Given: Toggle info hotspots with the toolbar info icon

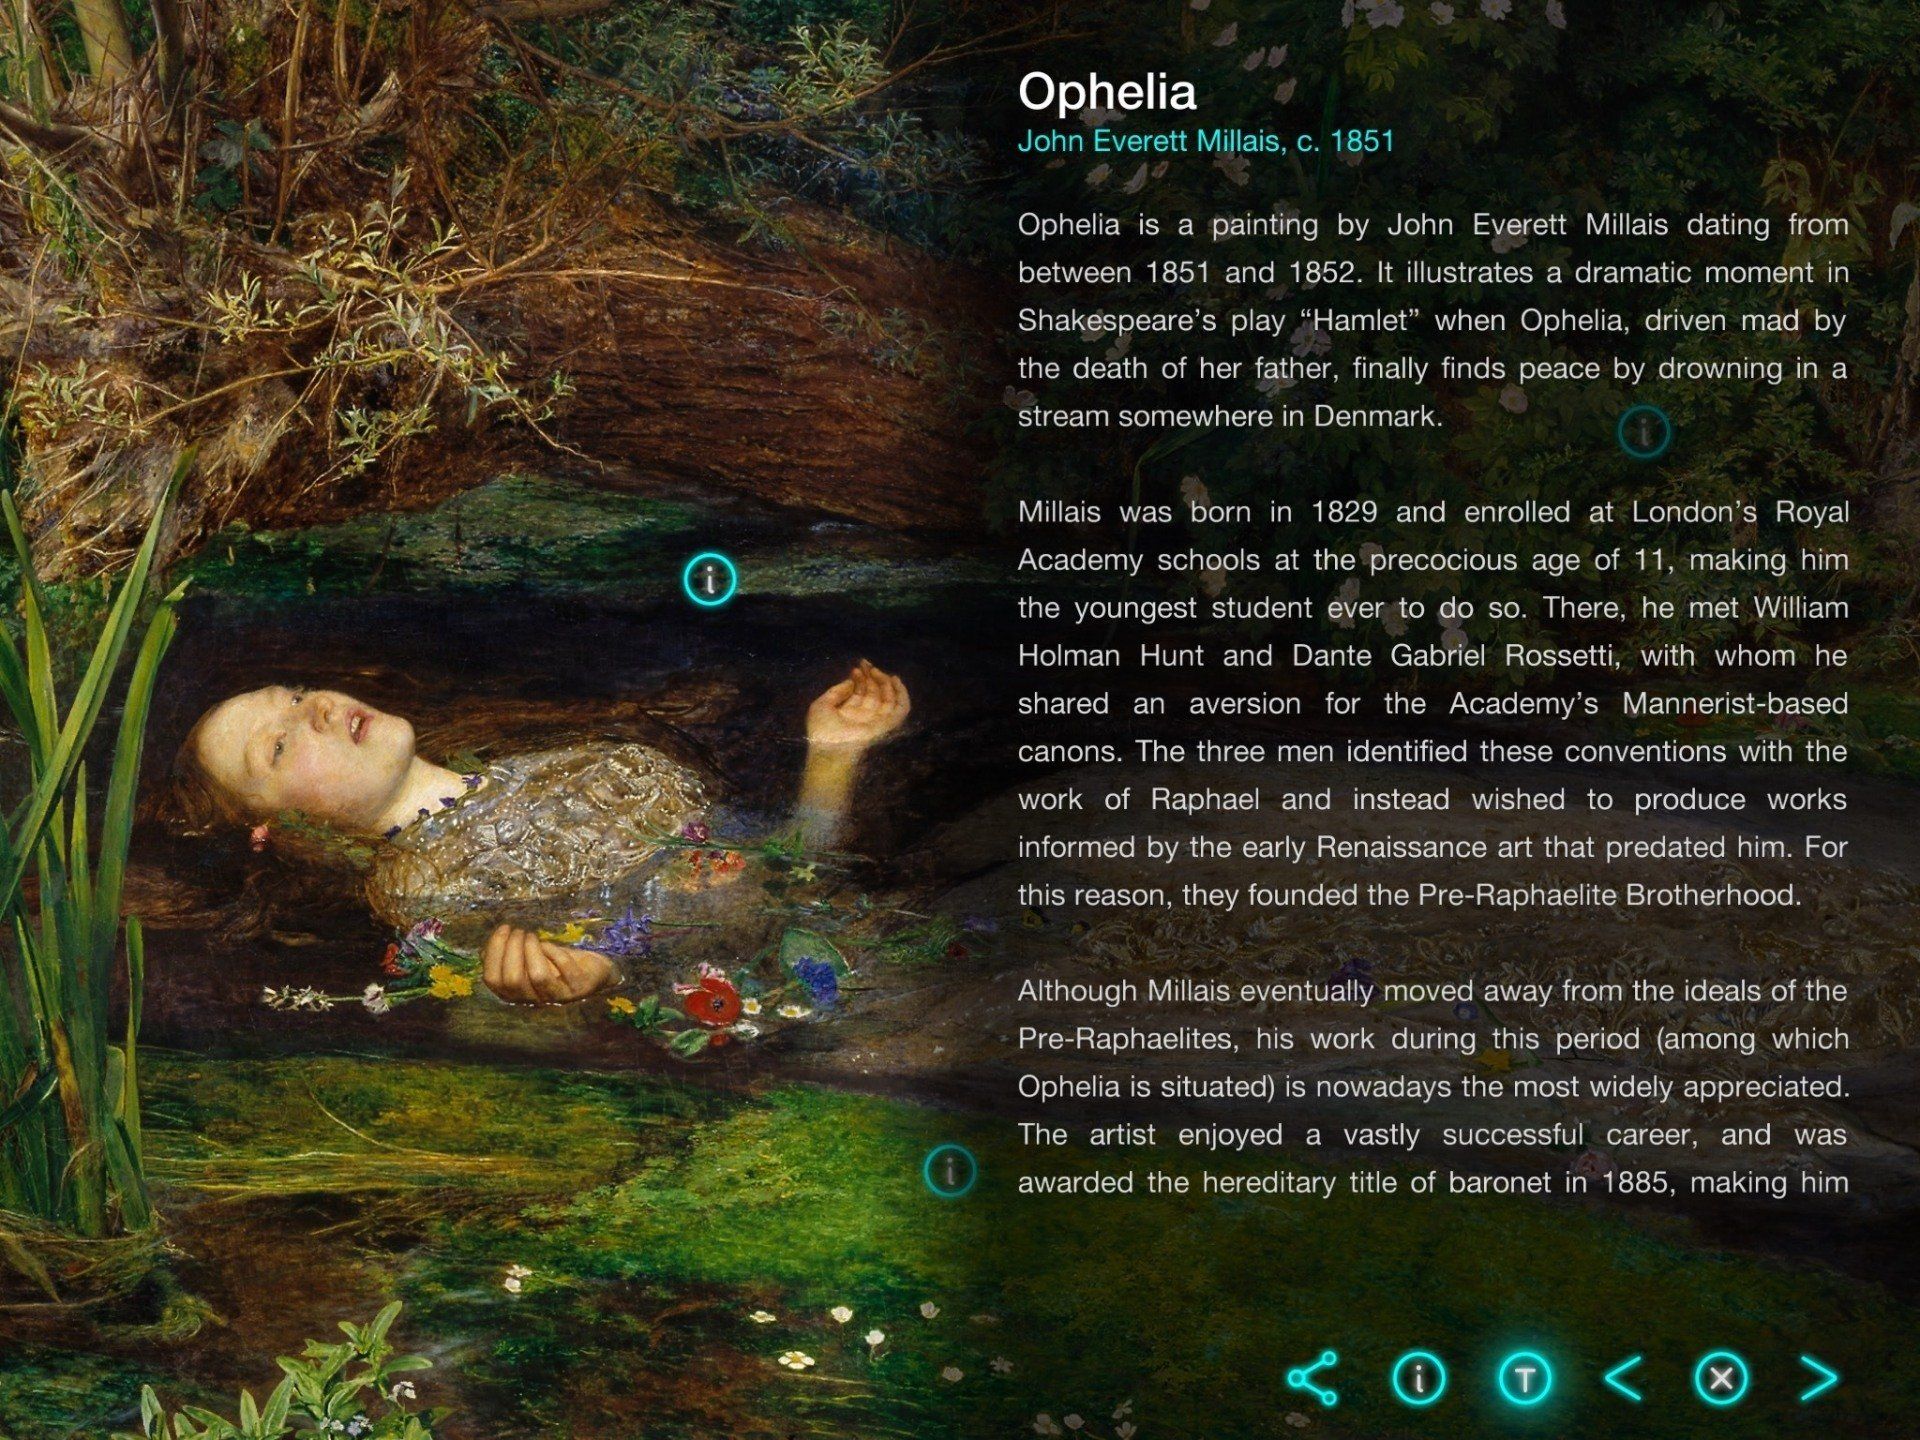Looking at the screenshot, I should tap(1418, 1379).
